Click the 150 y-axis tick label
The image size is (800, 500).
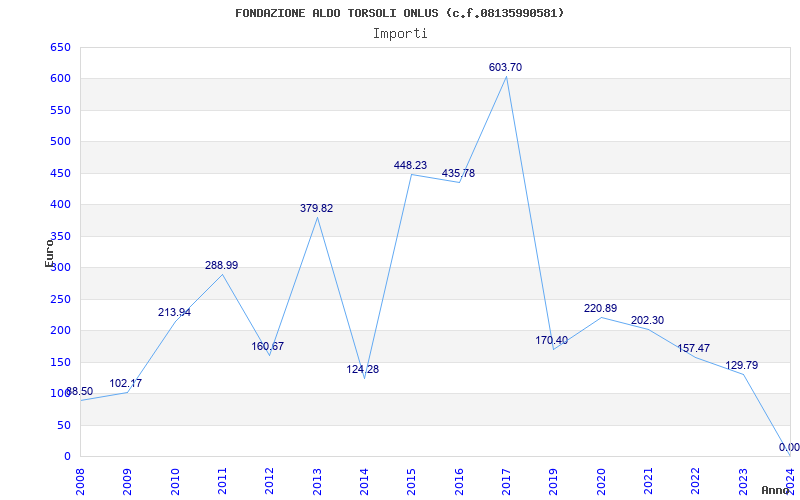click(x=60, y=362)
